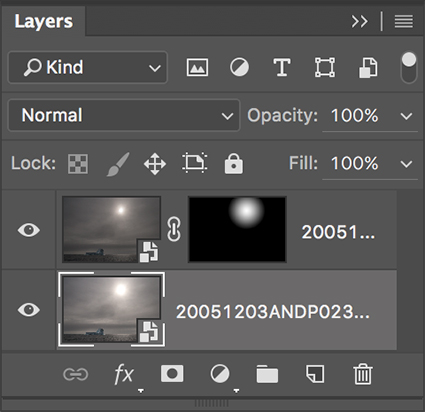This screenshot has height=412, width=425.
Task: Filter for type layers icon
Action: (282, 68)
